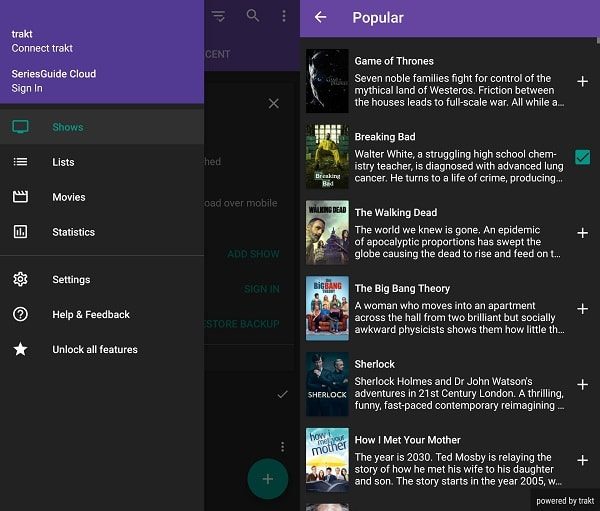Go back using the Popular arrow

click(320, 17)
